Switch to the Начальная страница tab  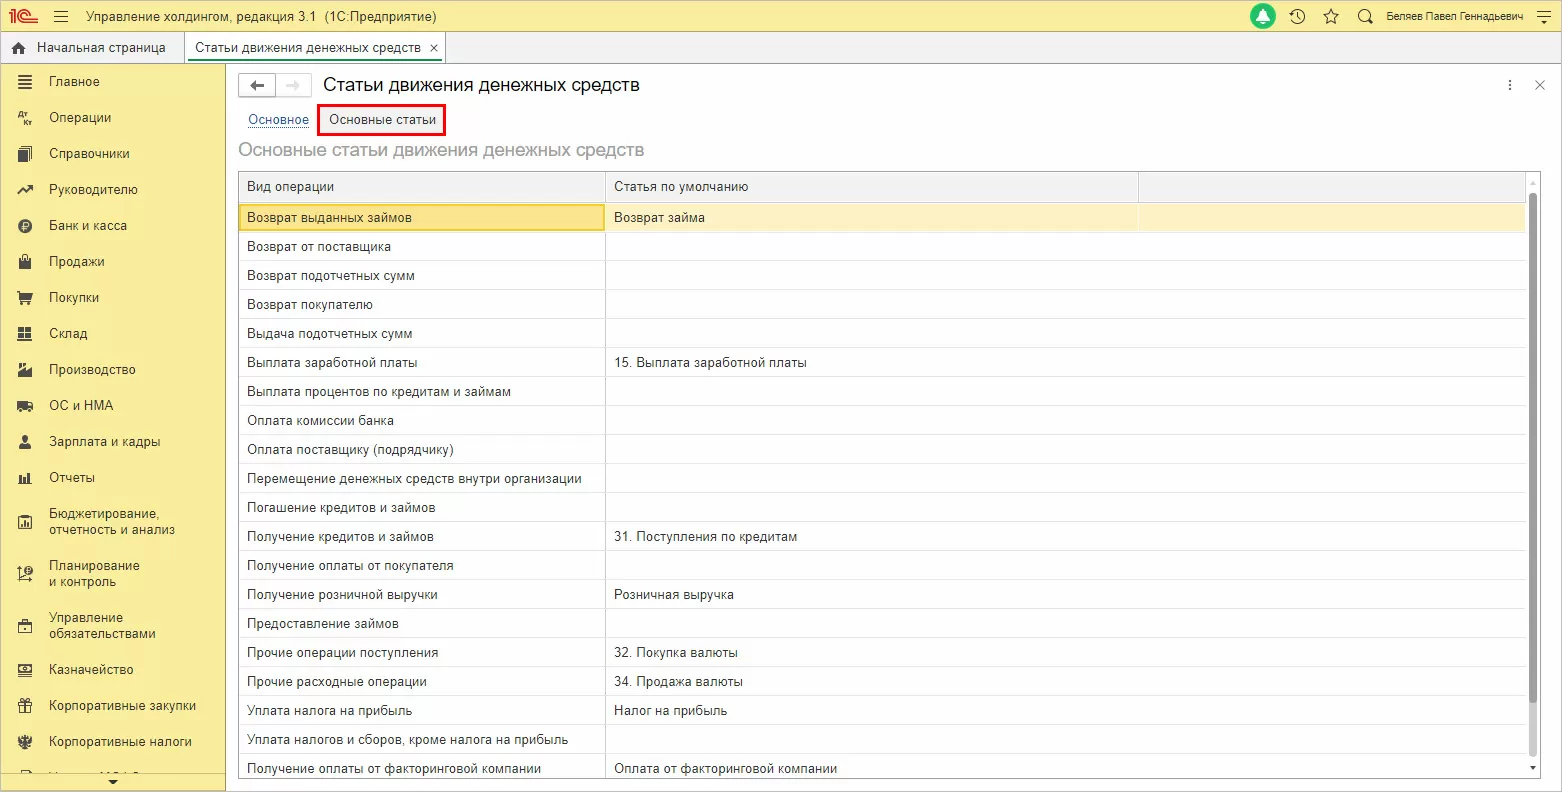[93, 48]
